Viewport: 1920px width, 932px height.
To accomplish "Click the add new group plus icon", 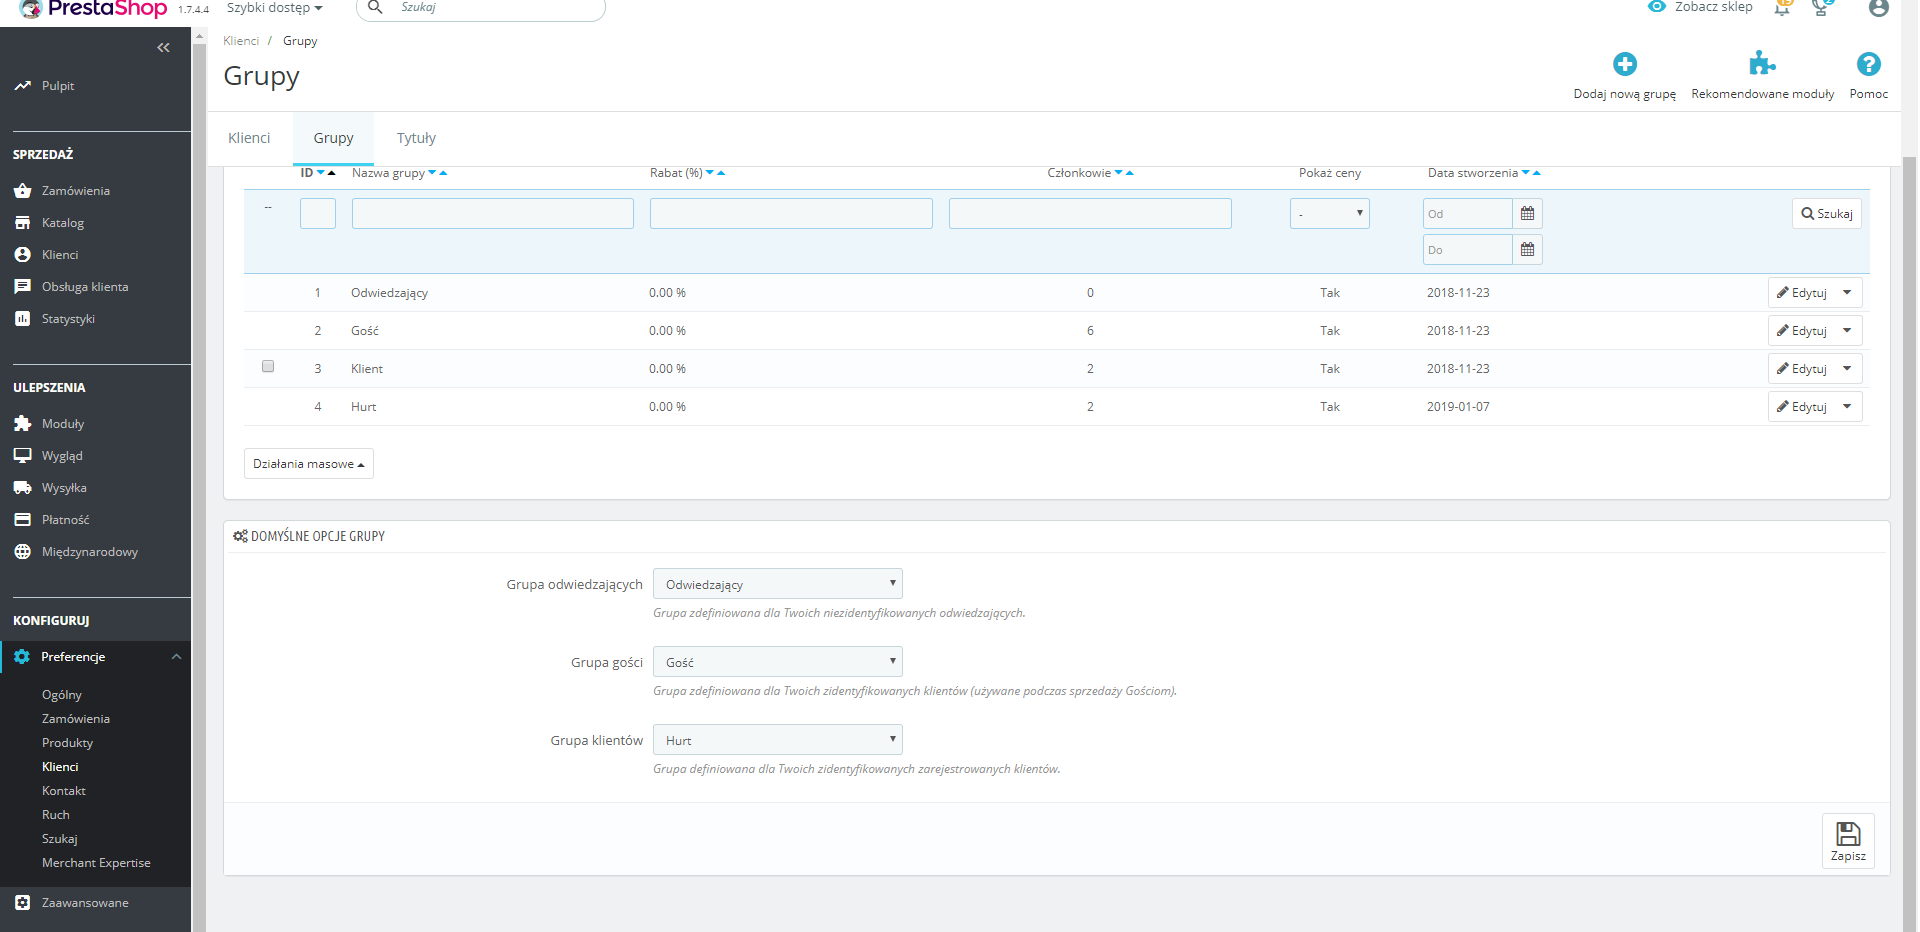I will click(x=1625, y=64).
